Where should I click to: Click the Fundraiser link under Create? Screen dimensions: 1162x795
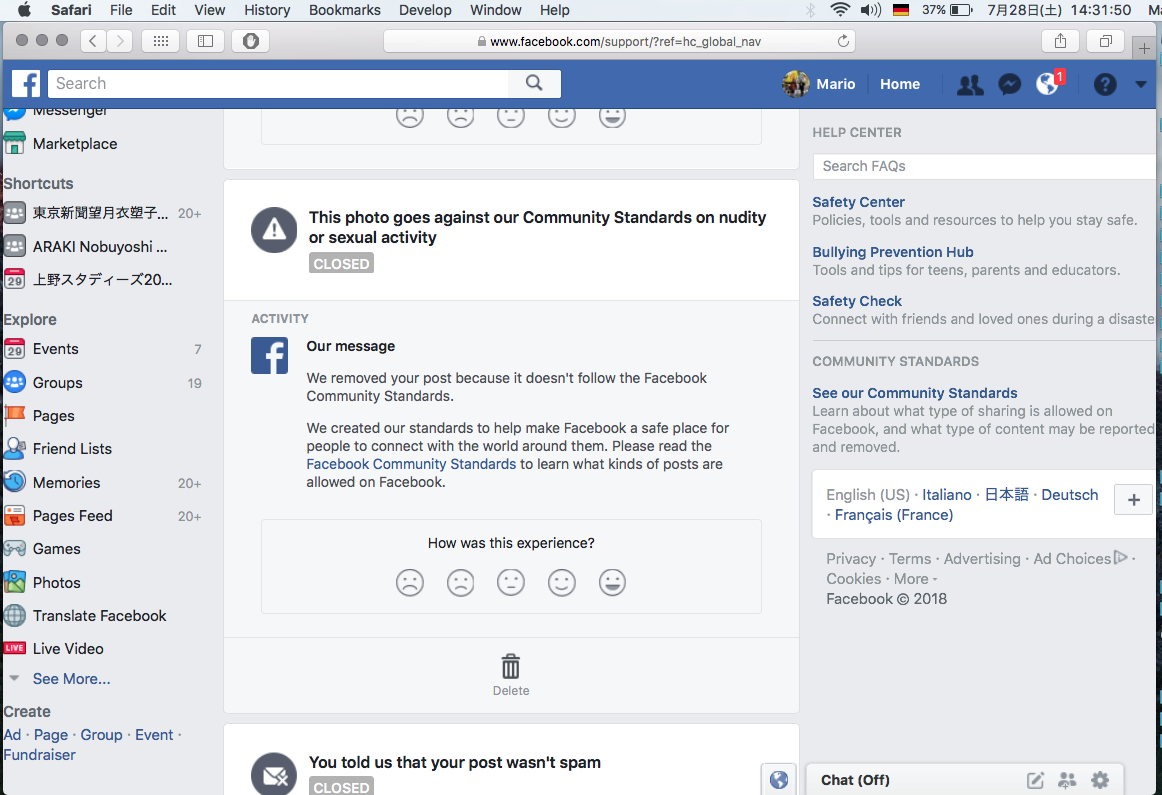click(x=39, y=755)
